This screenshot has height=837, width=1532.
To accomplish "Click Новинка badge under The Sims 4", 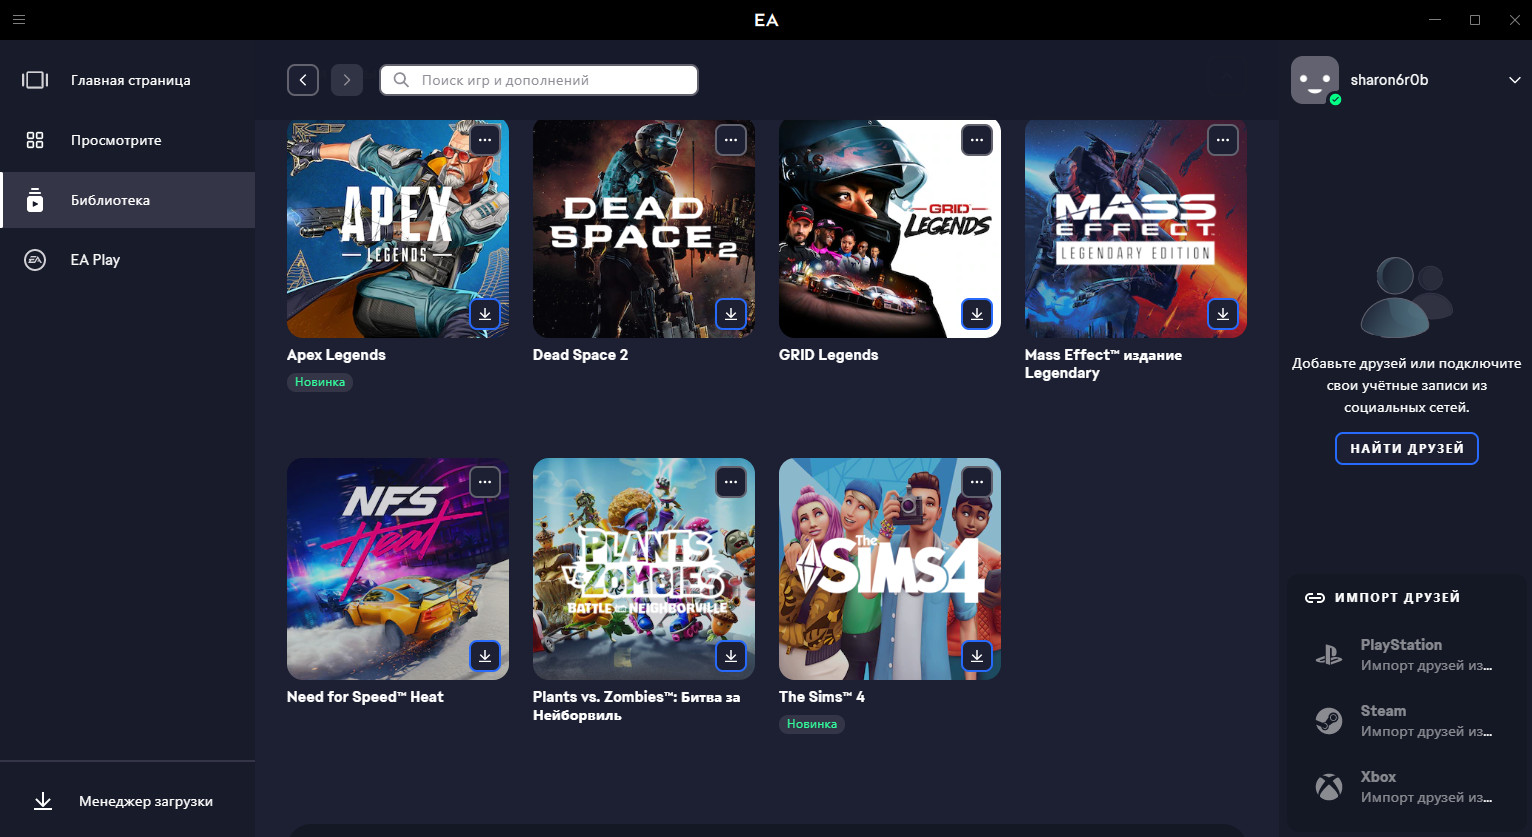I will (x=812, y=724).
